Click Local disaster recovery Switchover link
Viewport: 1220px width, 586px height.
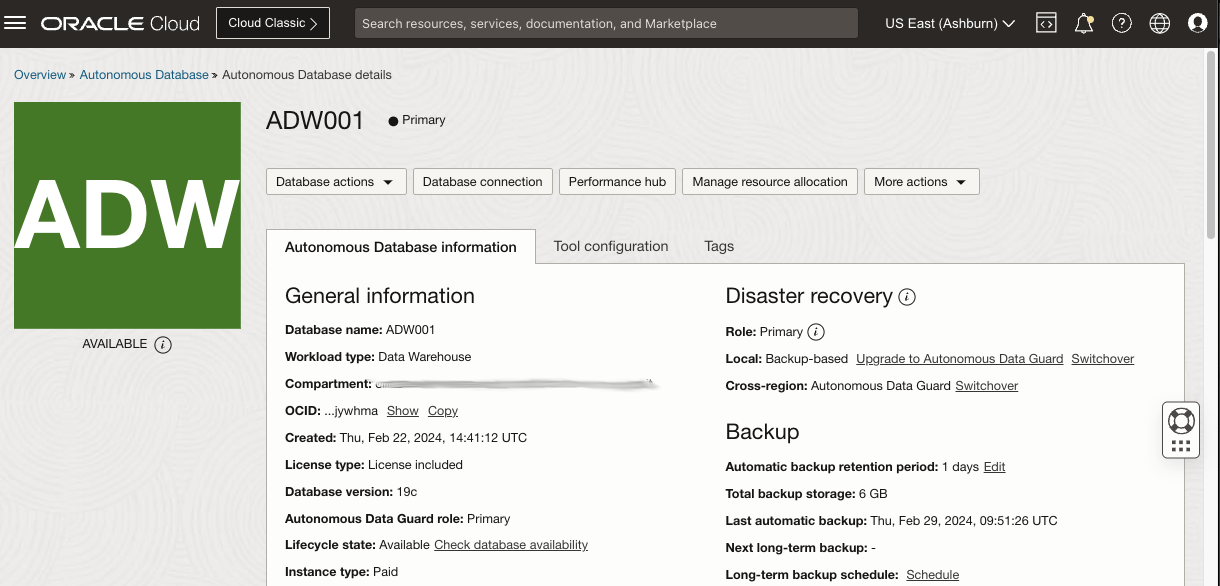coord(1103,359)
